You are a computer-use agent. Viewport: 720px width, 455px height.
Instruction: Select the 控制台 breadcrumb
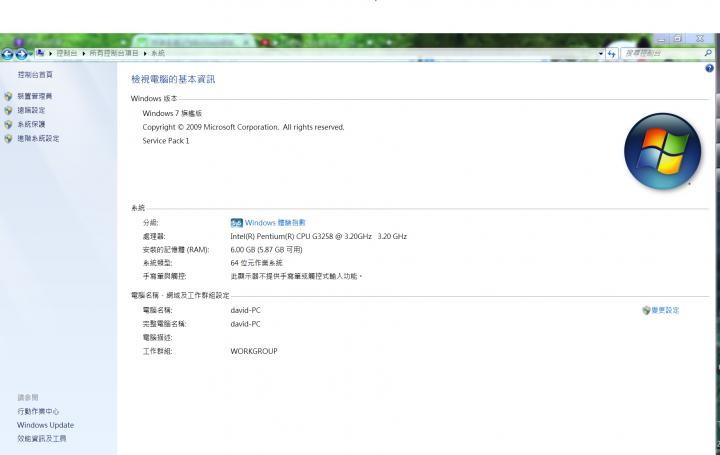click(x=67, y=53)
